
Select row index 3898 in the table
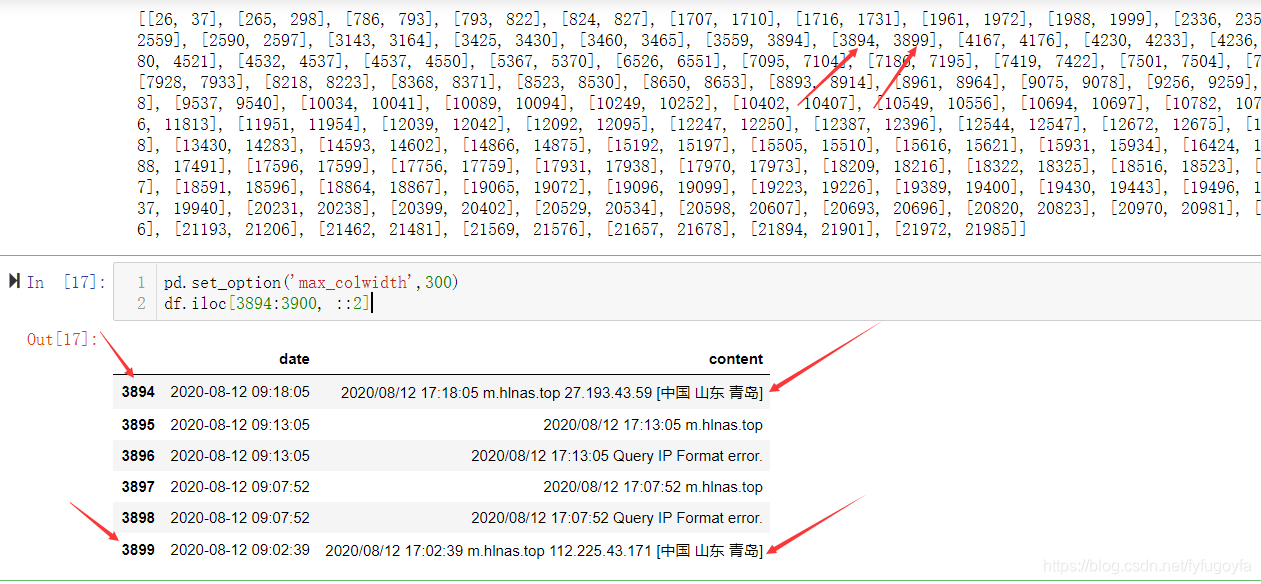(138, 517)
